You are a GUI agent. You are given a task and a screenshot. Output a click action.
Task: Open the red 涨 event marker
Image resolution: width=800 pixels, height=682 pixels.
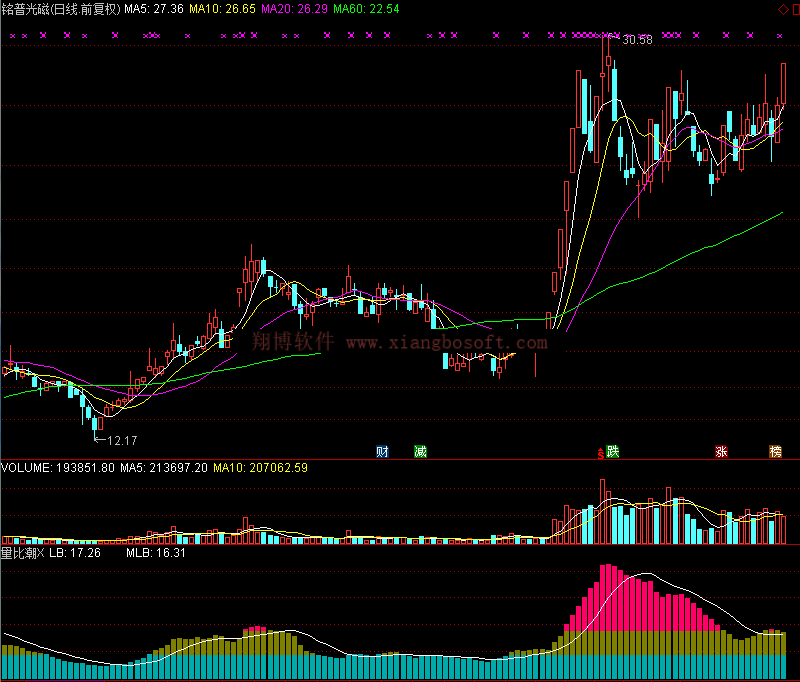720,451
